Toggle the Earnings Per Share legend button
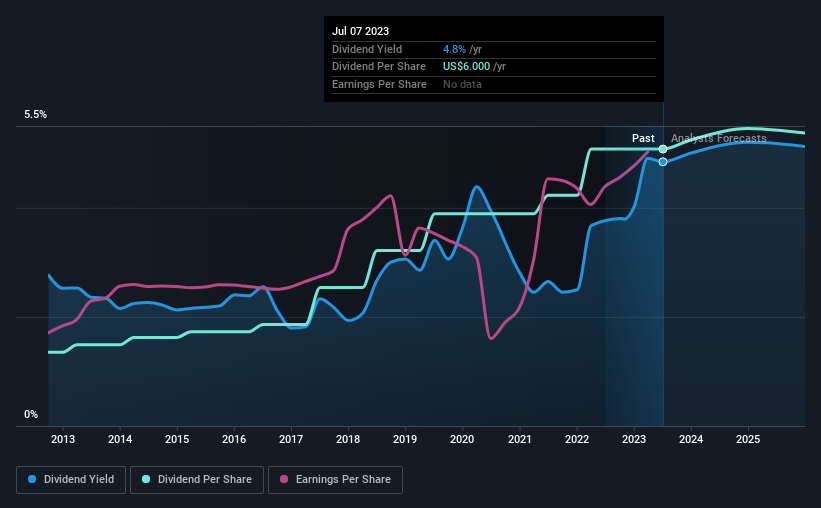Image resolution: width=821 pixels, height=508 pixels. [335, 480]
